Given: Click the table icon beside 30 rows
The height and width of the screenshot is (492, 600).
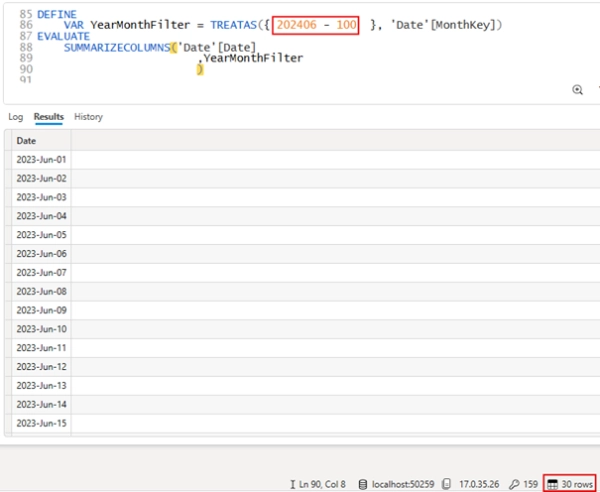Looking at the screenshot, I should pyautogui.click(x=552, y=484).
